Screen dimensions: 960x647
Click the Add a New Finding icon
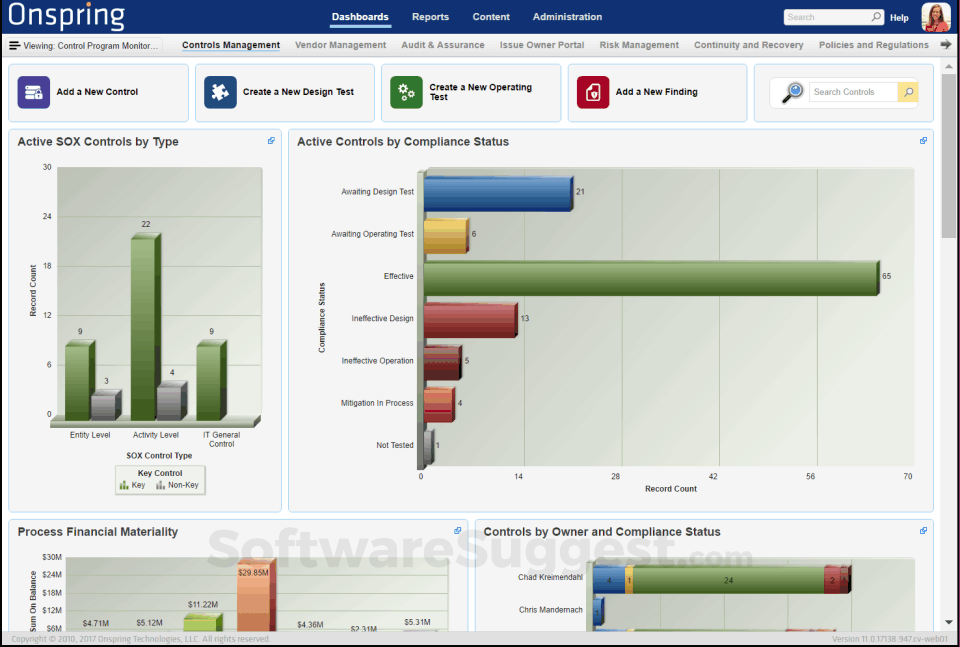[593, 92]
